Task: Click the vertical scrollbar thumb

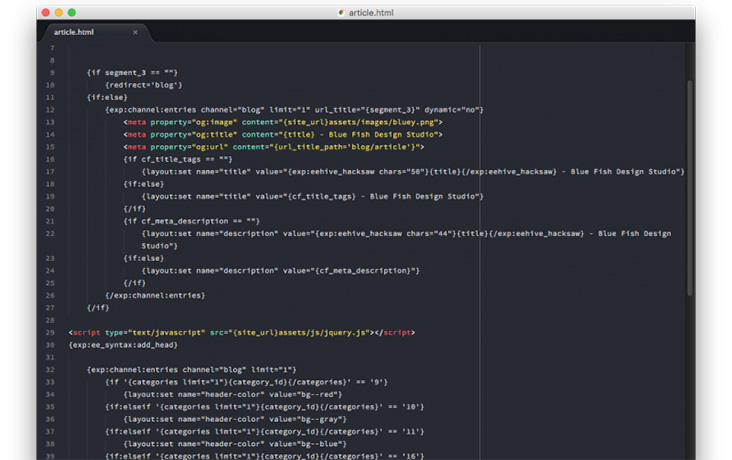Action: [x=690, y=188]
